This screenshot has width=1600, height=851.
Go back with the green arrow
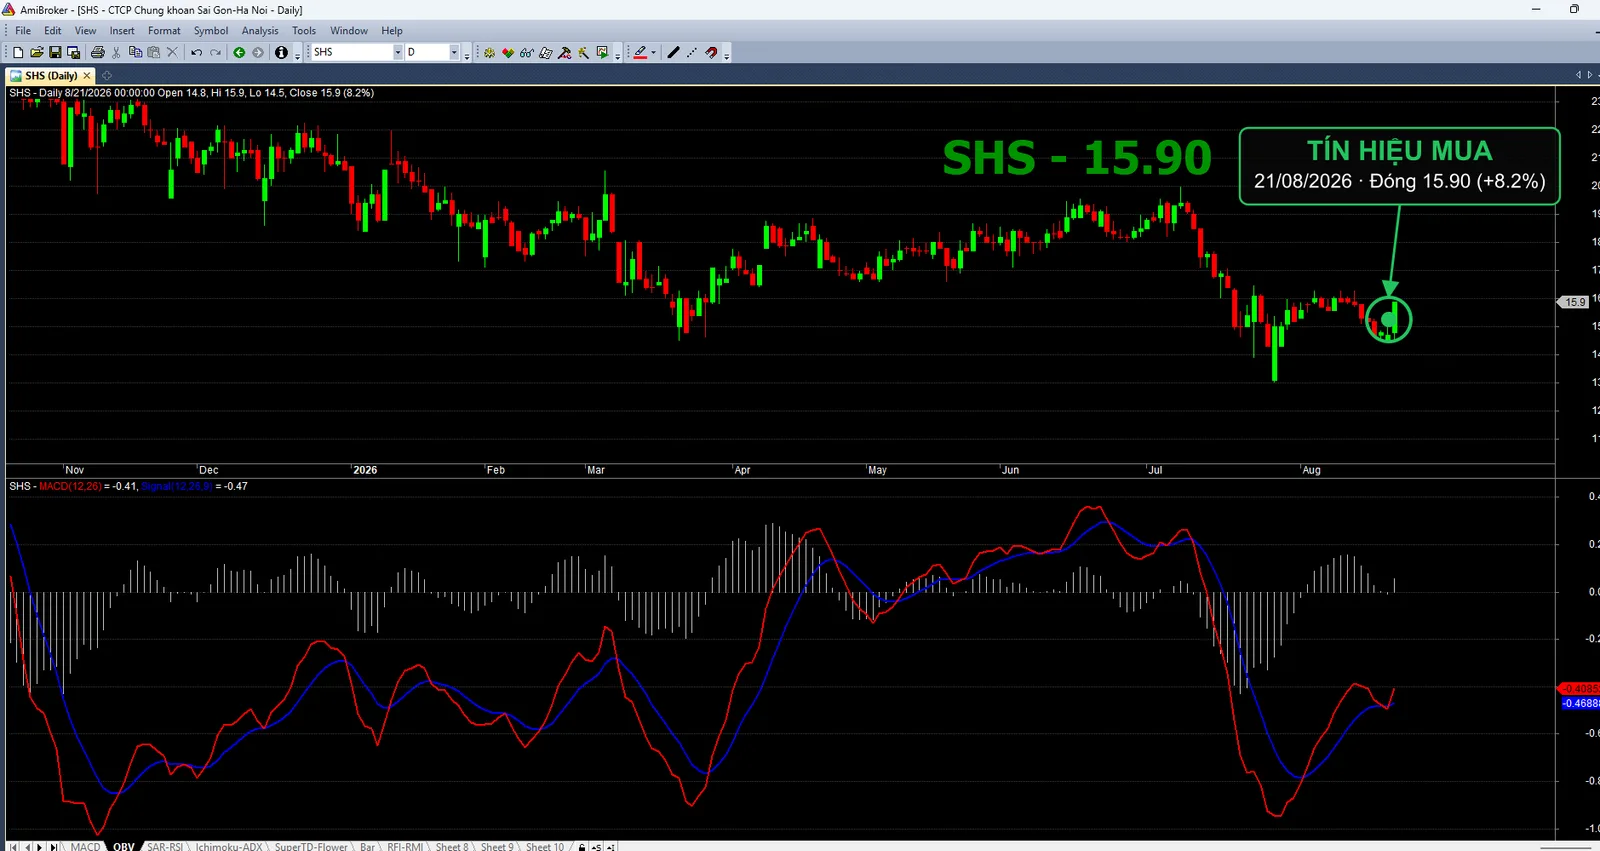[239, 52]
